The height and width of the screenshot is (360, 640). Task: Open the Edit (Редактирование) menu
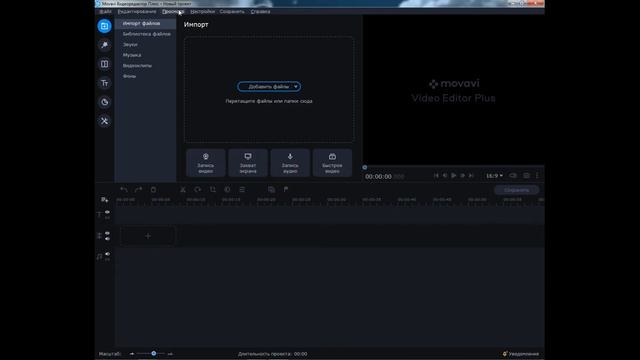pos(137,11)
